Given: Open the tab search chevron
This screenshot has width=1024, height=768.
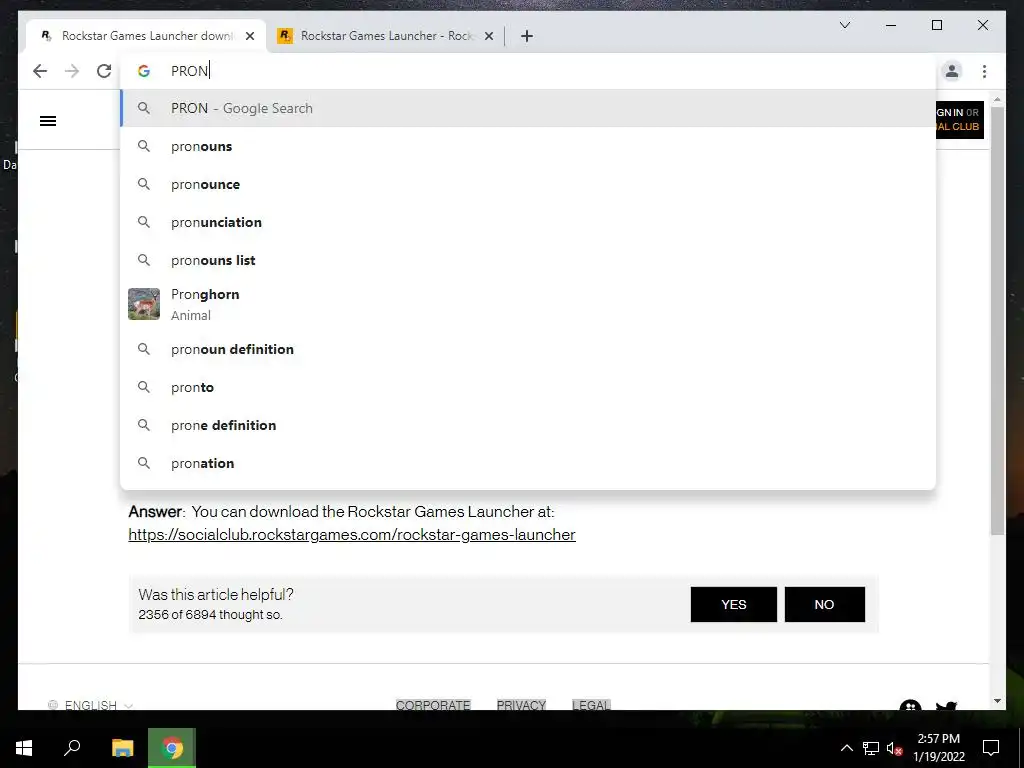Looking at the screenshot, I should 844,25.
